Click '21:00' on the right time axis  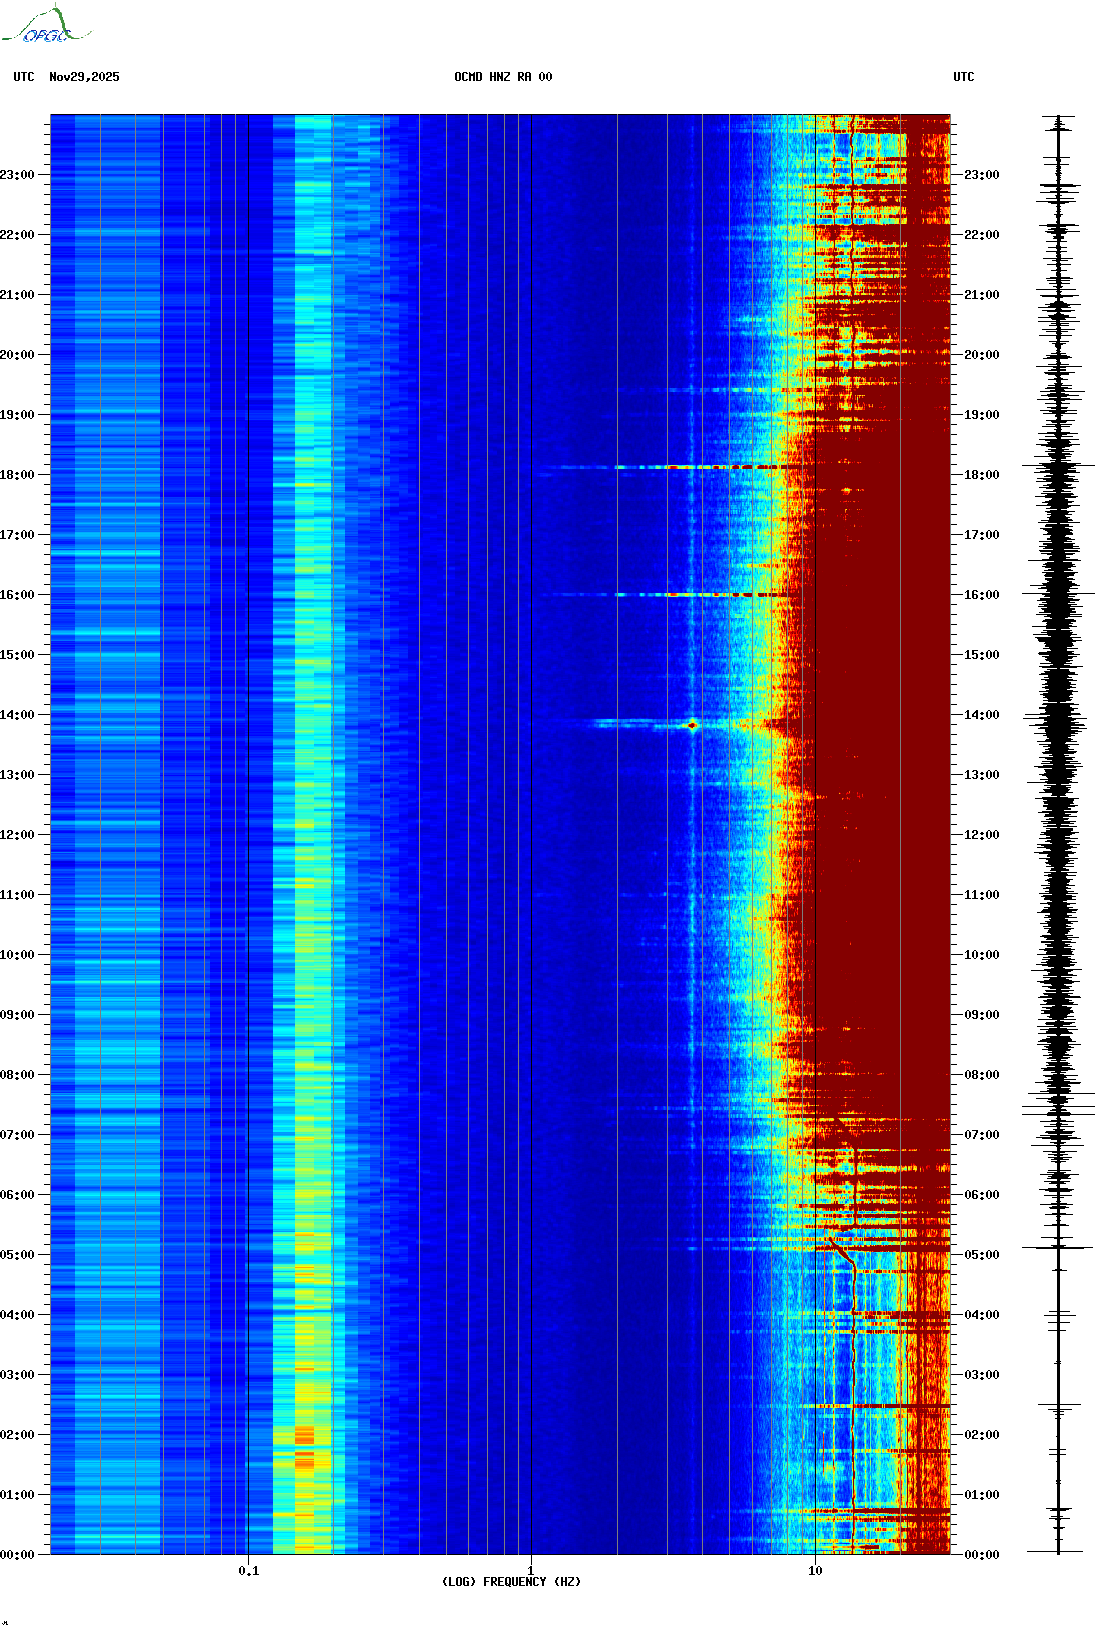pyautogui.click(x=982, y=295)
